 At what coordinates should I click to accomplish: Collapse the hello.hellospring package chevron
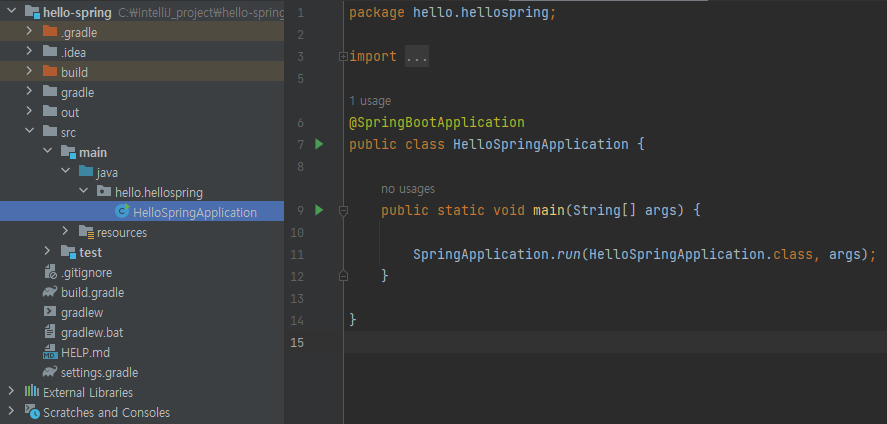pyautogui.click(x=84, y=192)
